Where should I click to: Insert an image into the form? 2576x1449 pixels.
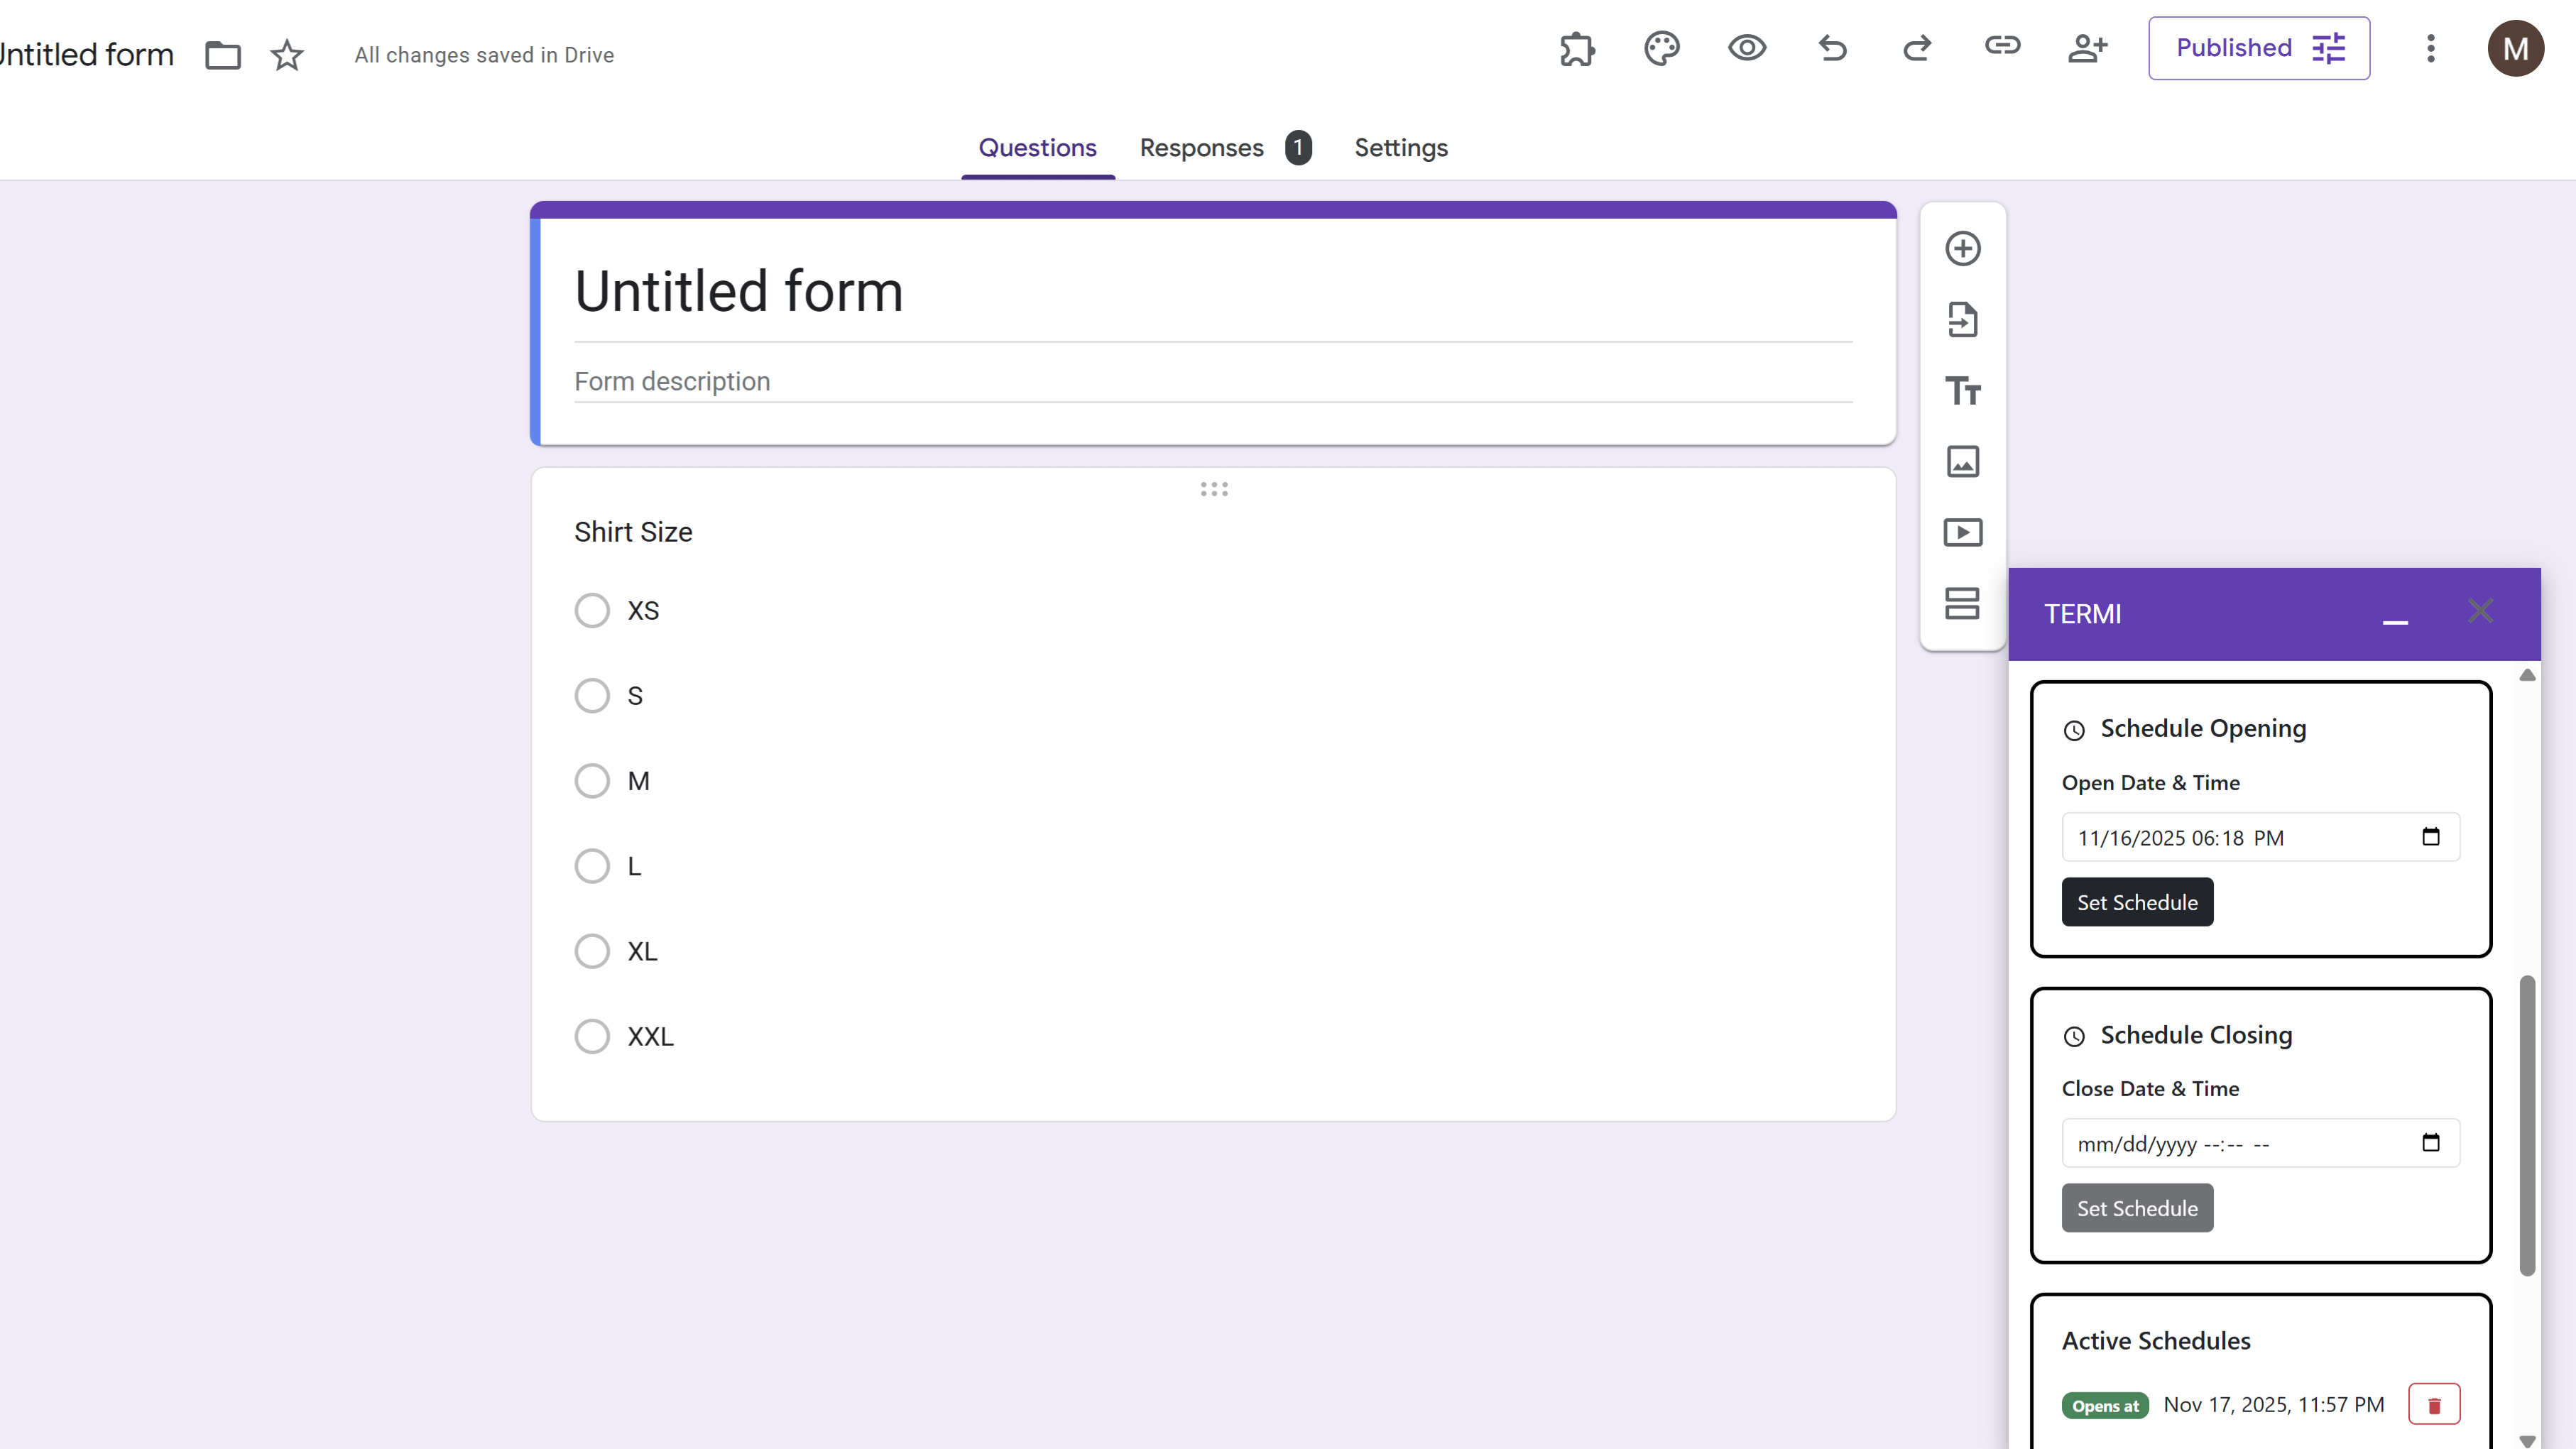click(x=1962, y=461)
